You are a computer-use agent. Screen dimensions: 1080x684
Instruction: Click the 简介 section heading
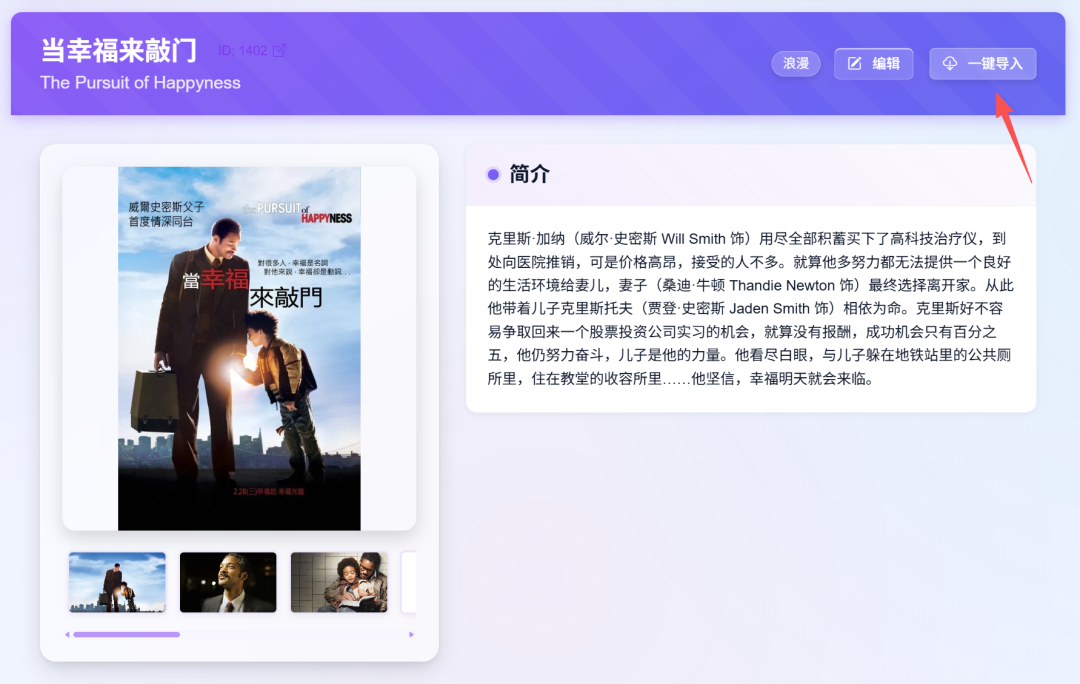pos(529,174)
